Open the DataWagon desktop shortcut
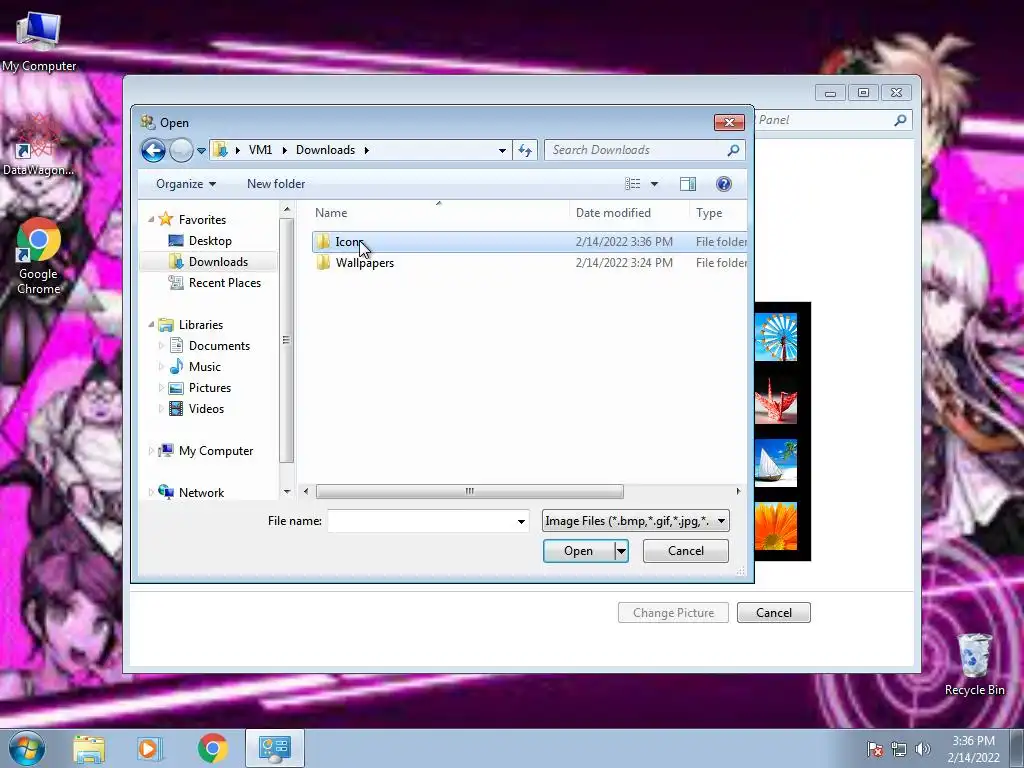Image resolution: width=1024 pixels, height=768 pixels. 39,145
